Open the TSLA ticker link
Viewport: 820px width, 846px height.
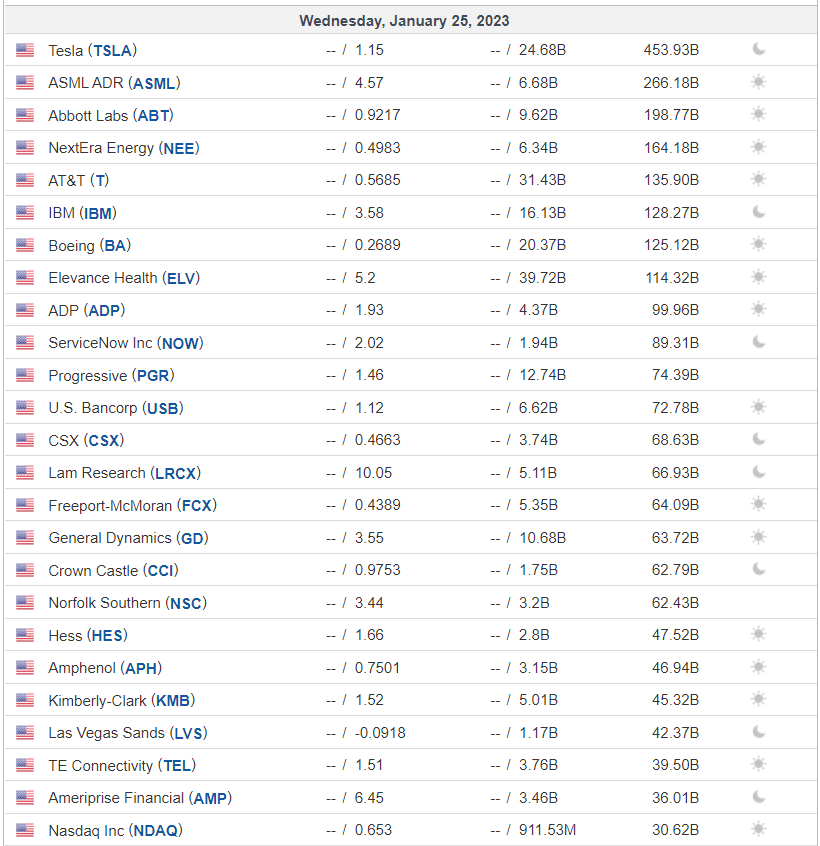pos(112,51)
